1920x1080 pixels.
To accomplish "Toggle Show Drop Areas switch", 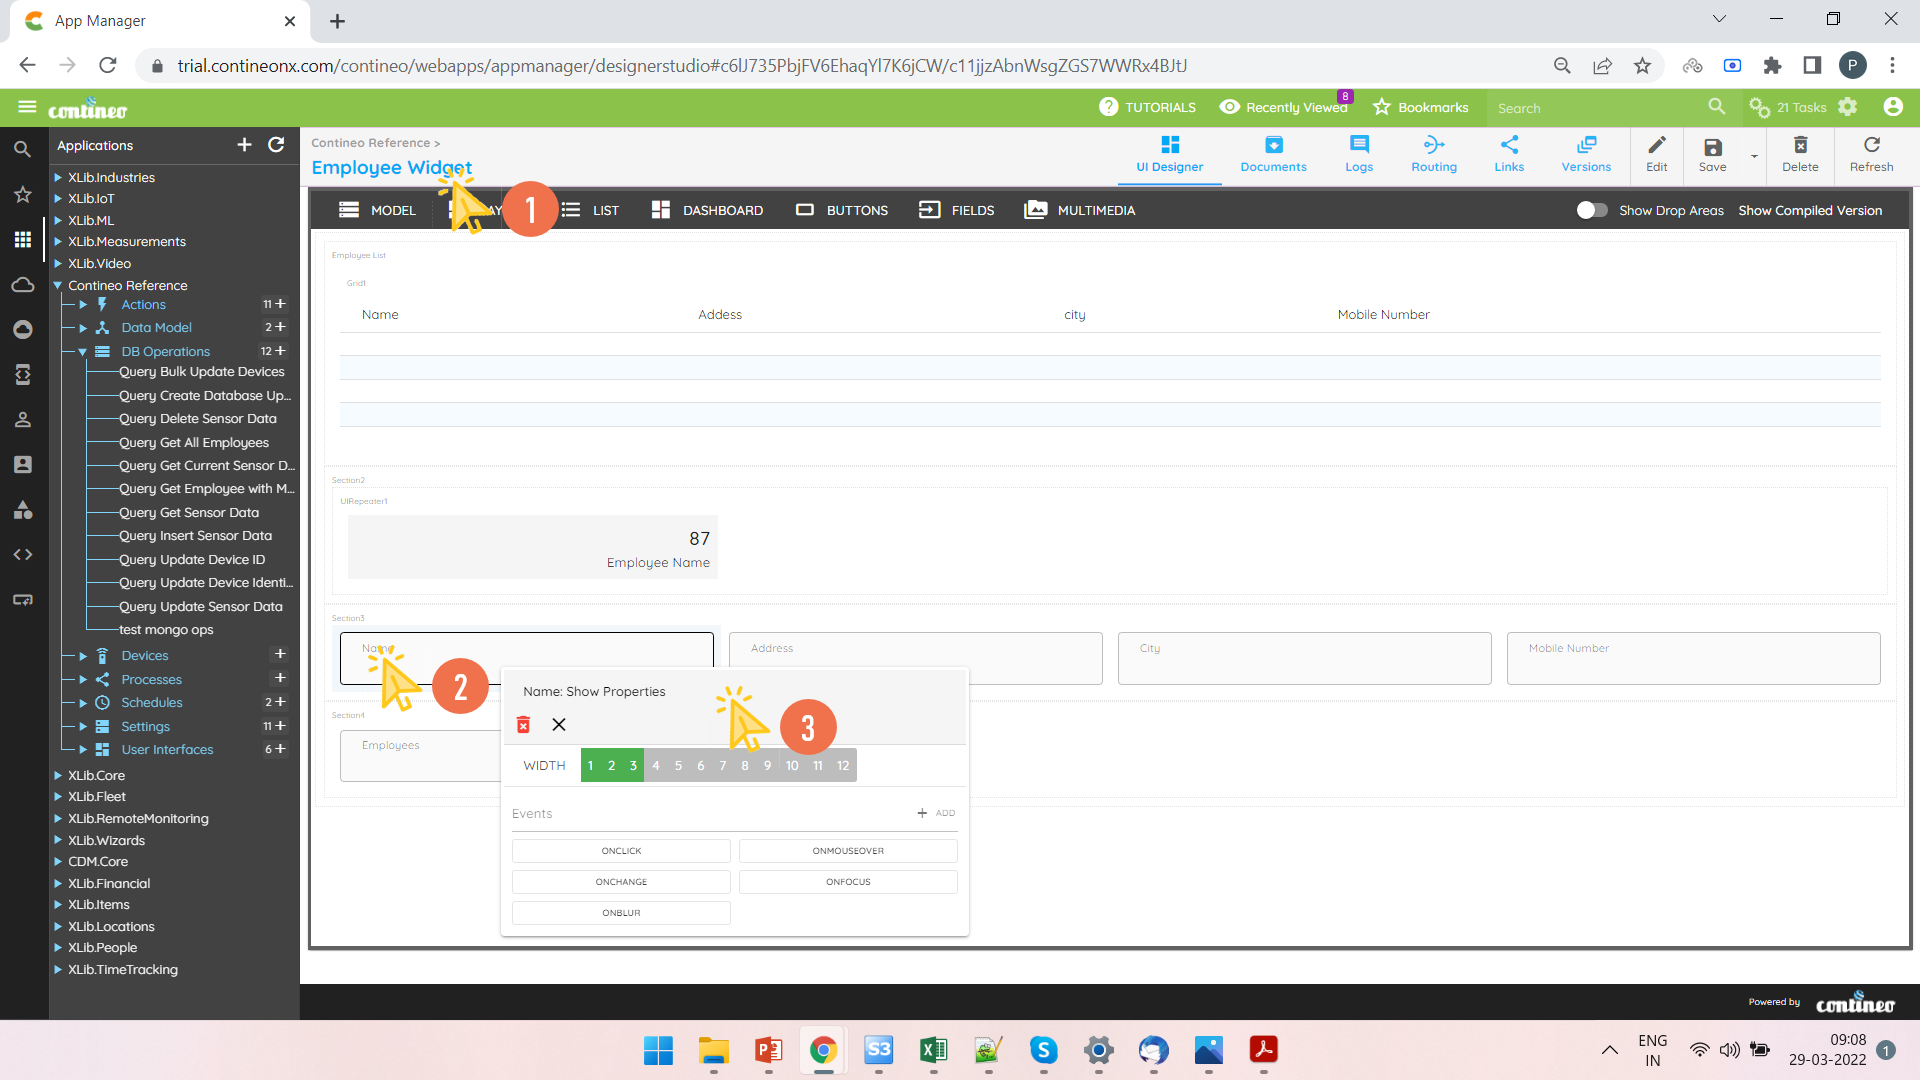I will [x=1591, y=210].
